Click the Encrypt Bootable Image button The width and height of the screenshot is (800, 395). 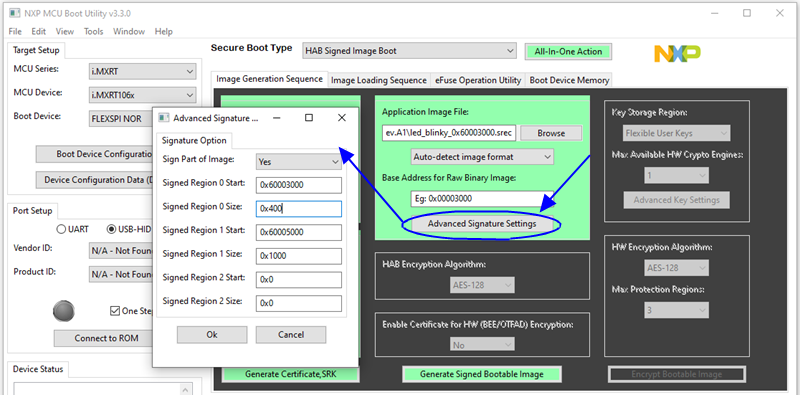(x=677, y=374)
